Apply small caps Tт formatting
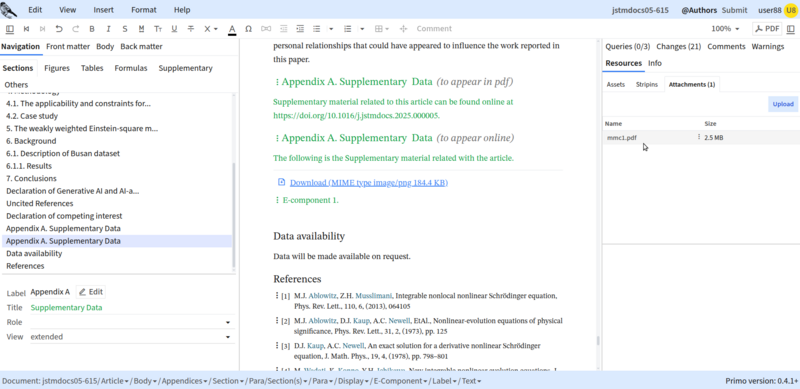 point(158,29)
